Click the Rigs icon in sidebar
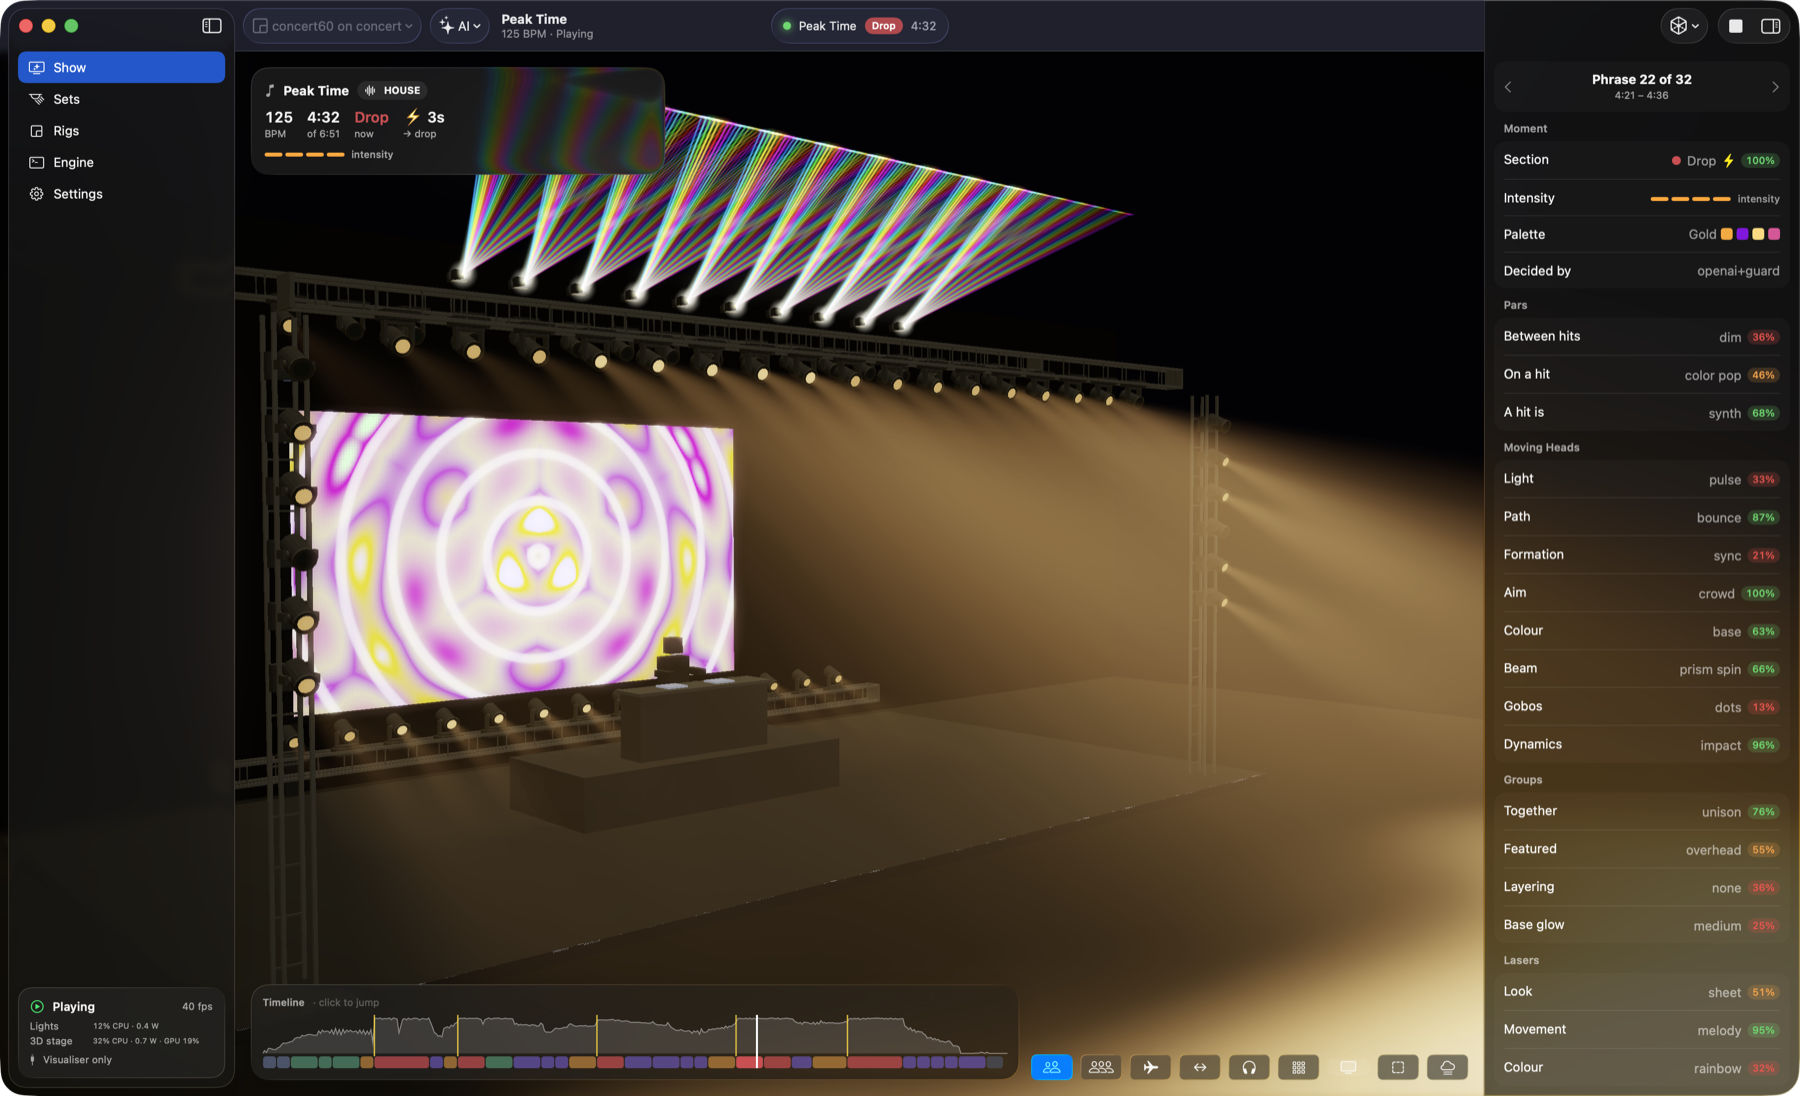The height and width of the screenshot is (1096, 1800). pyautogui.click(x=37, y=131)
